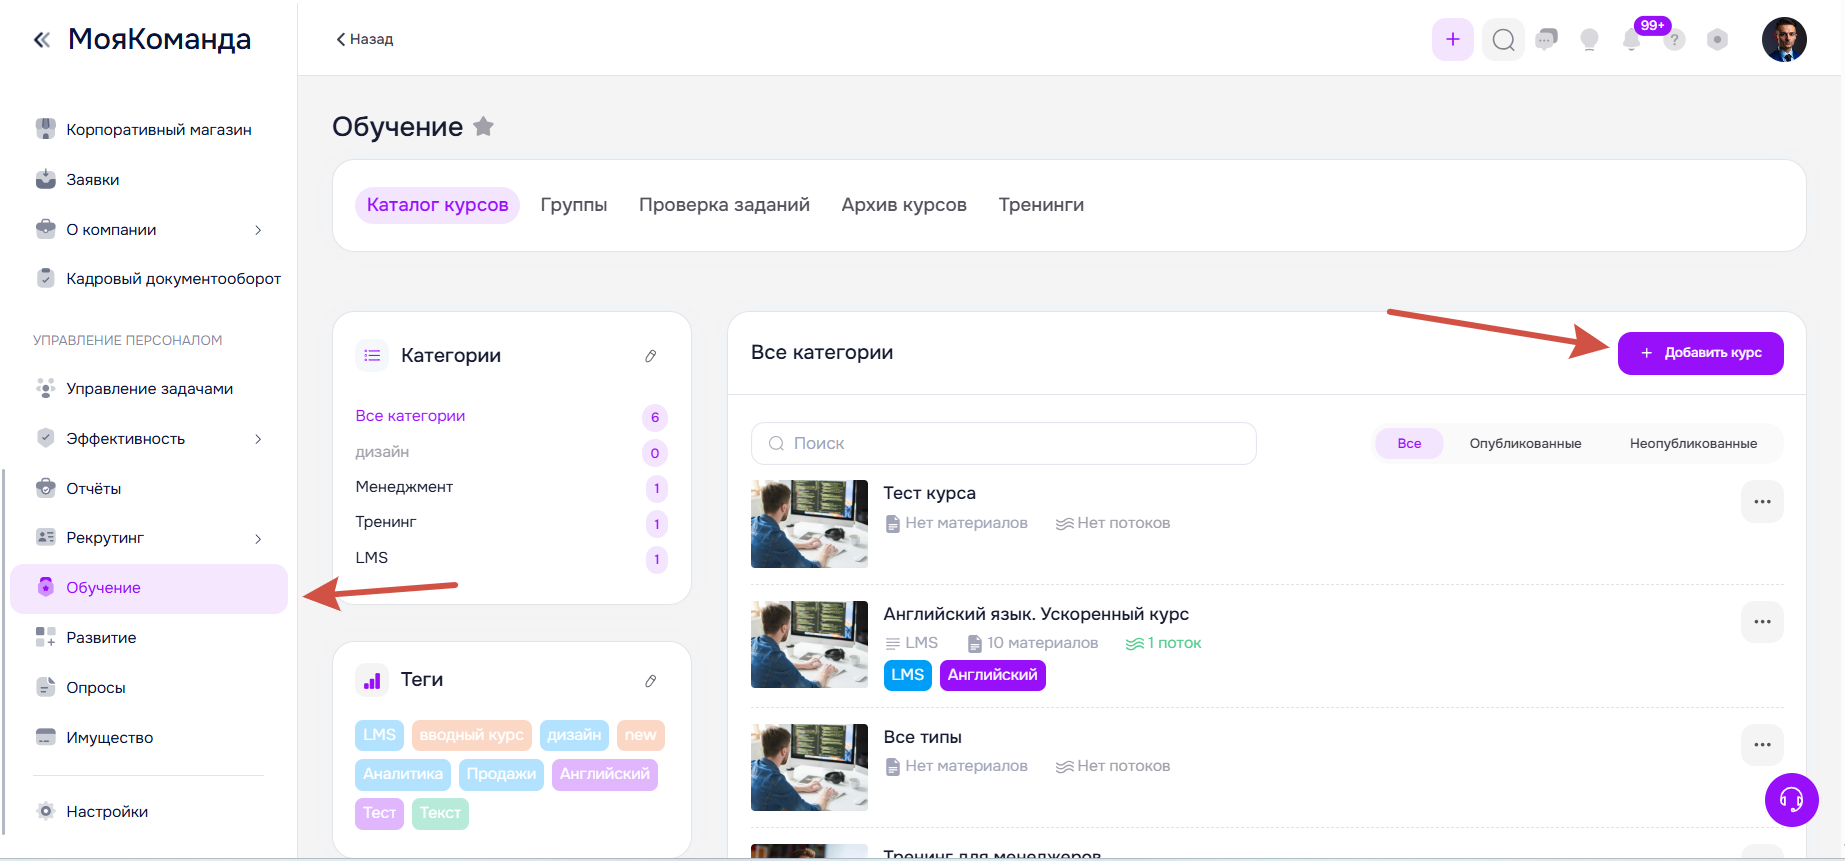1845x861 pixels.
Task: Click the favorite star next to Обучение
Action: pos(483,127)
